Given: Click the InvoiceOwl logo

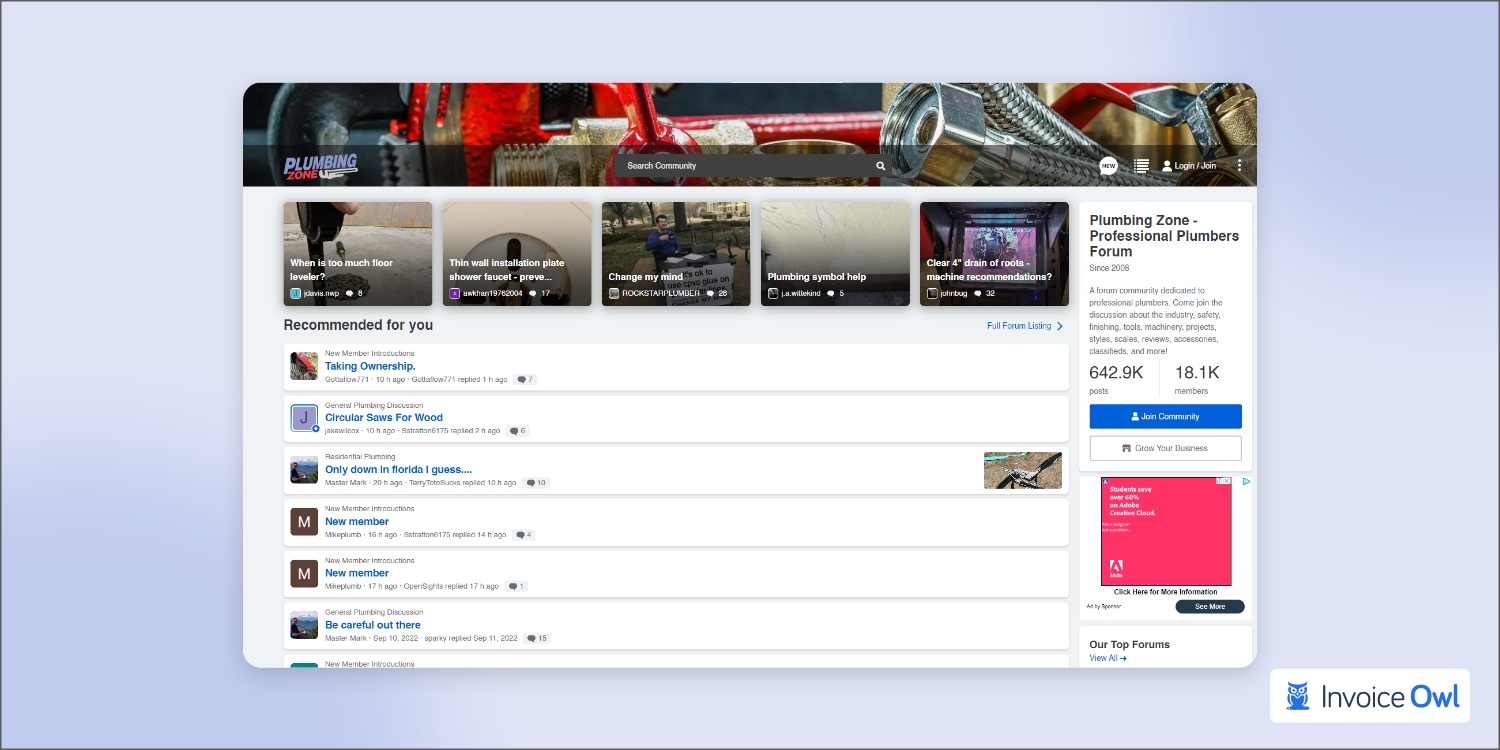Looking at the screenshot, I should point(1370,696).
